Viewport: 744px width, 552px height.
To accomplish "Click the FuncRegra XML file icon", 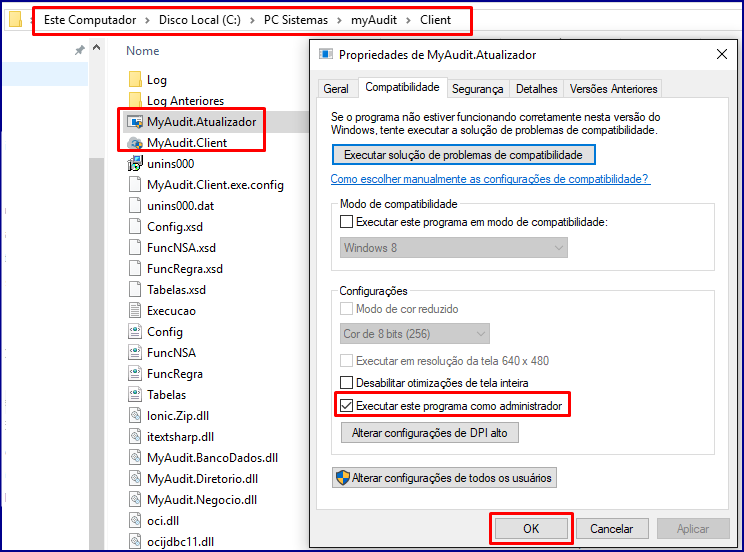I will pos(135,374).
